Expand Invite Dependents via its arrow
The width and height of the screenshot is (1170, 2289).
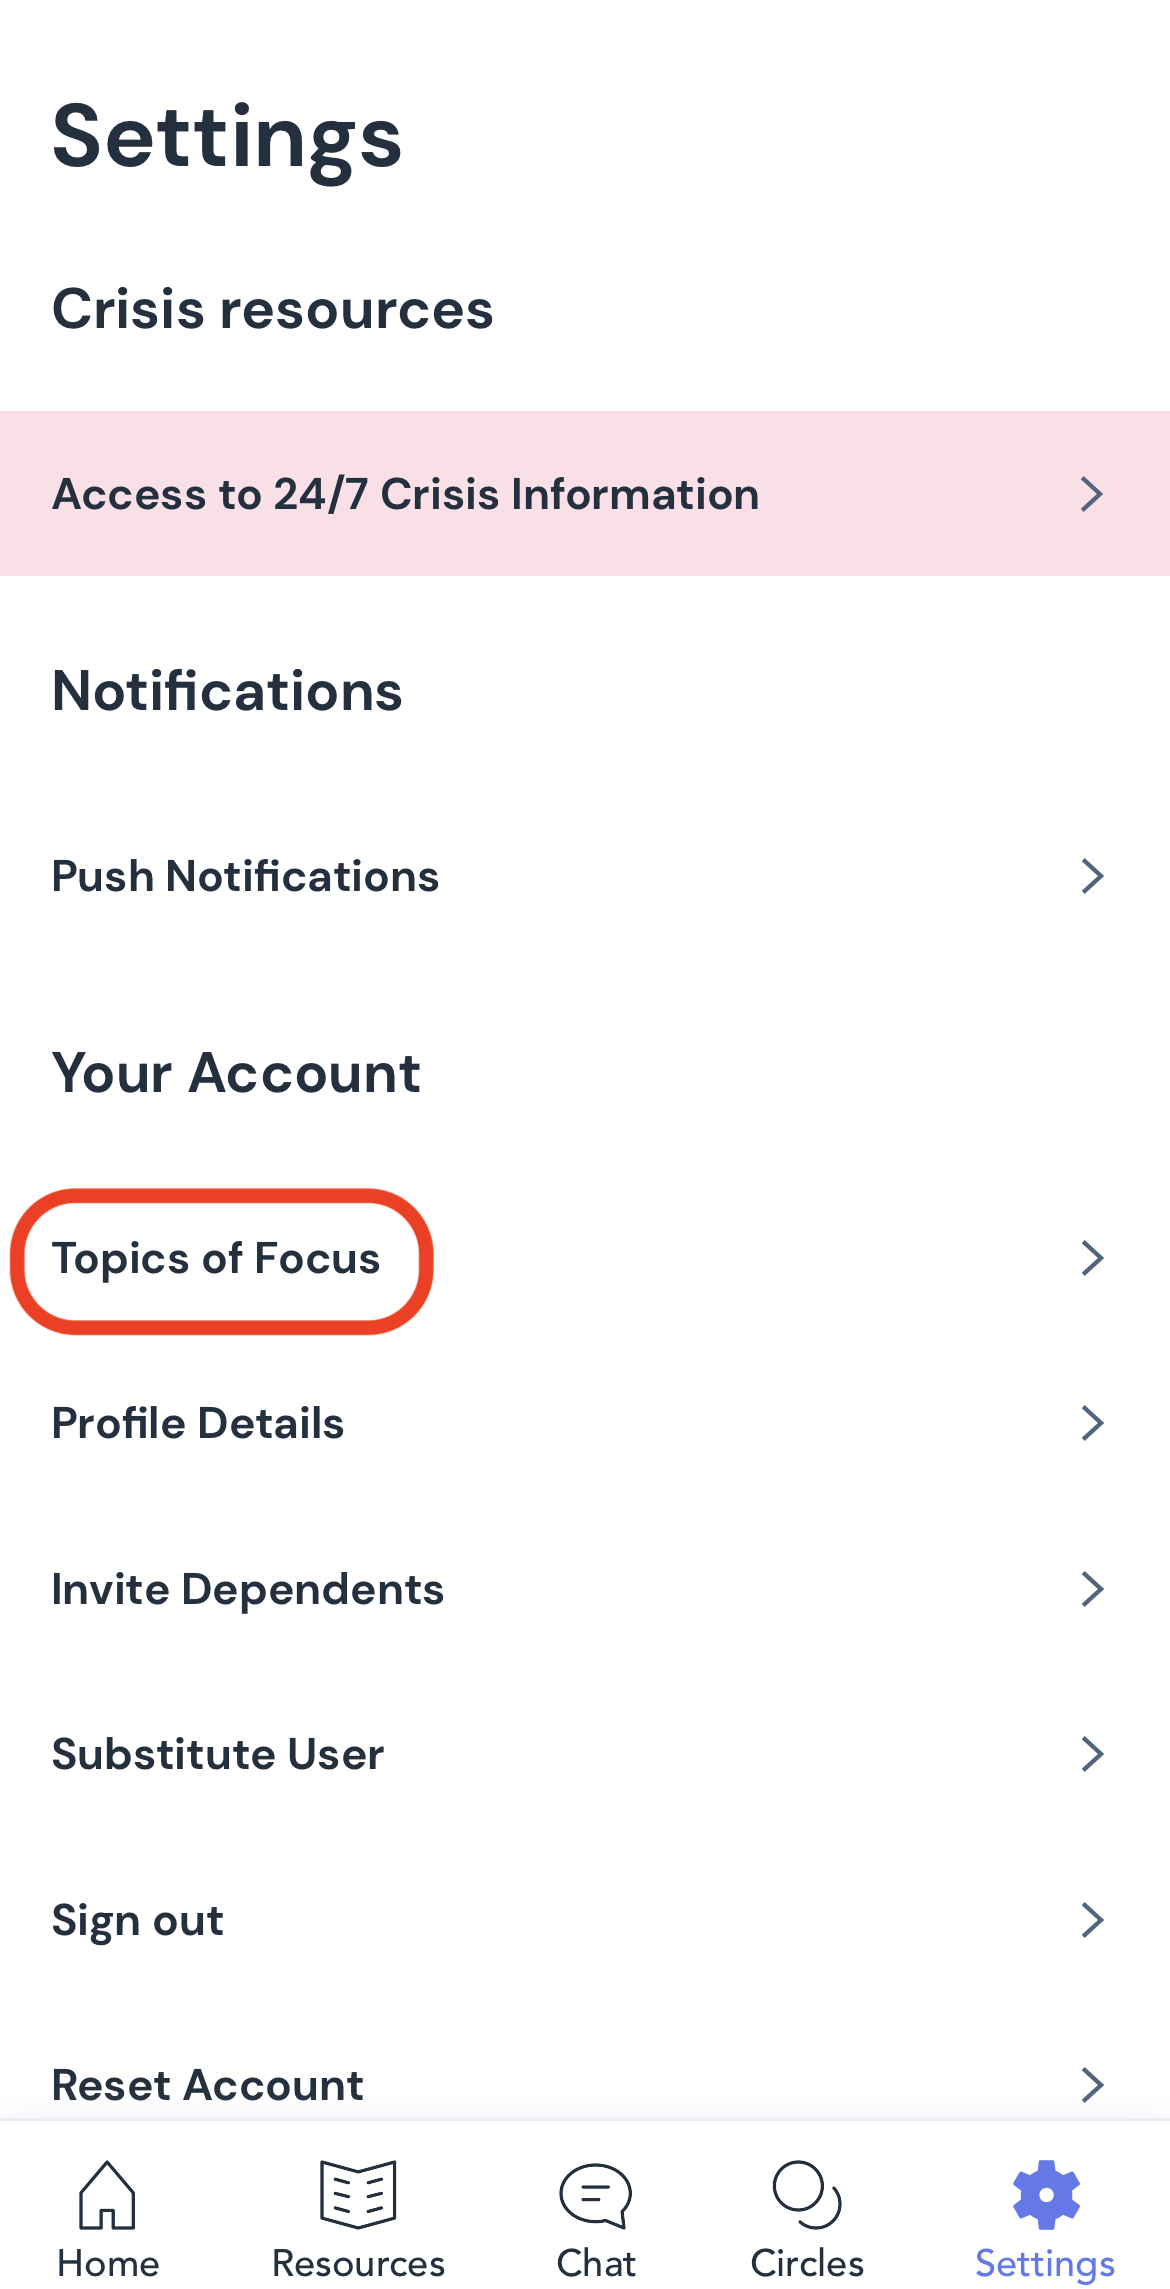click(1092, 1589)
